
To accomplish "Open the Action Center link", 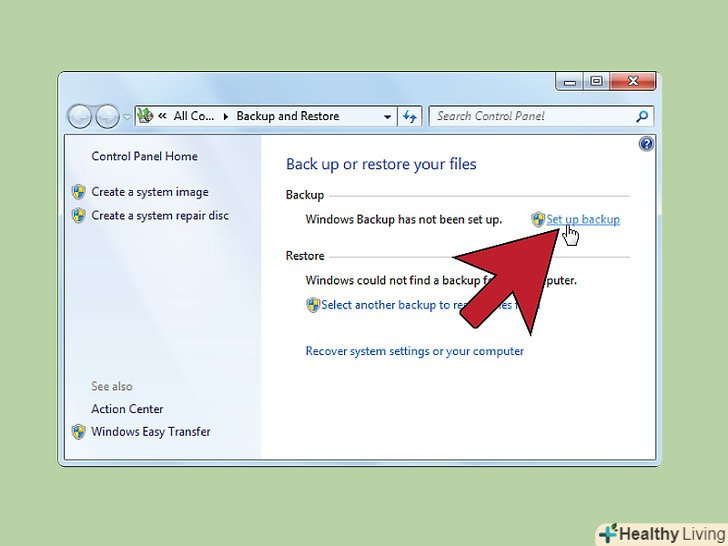I will click(127, 409).
